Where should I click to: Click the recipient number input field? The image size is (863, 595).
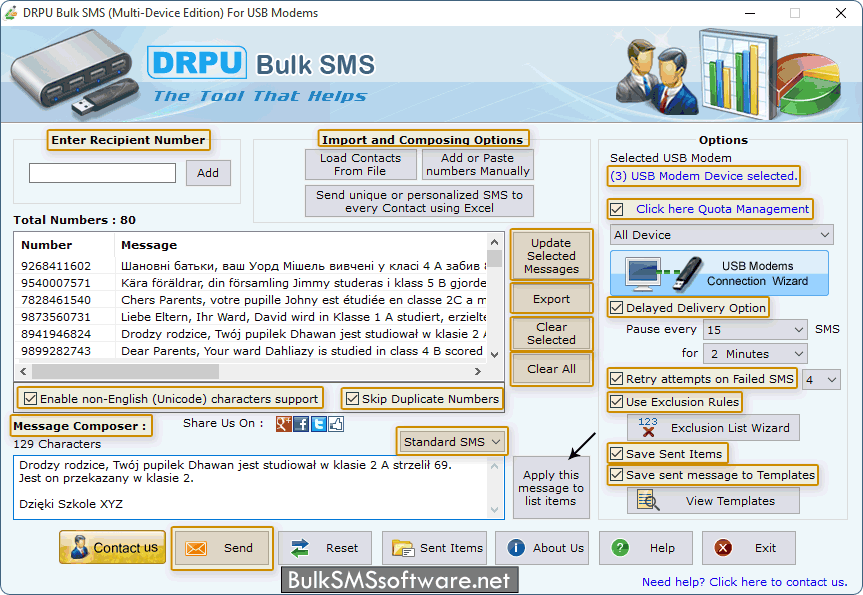[102, 173]
